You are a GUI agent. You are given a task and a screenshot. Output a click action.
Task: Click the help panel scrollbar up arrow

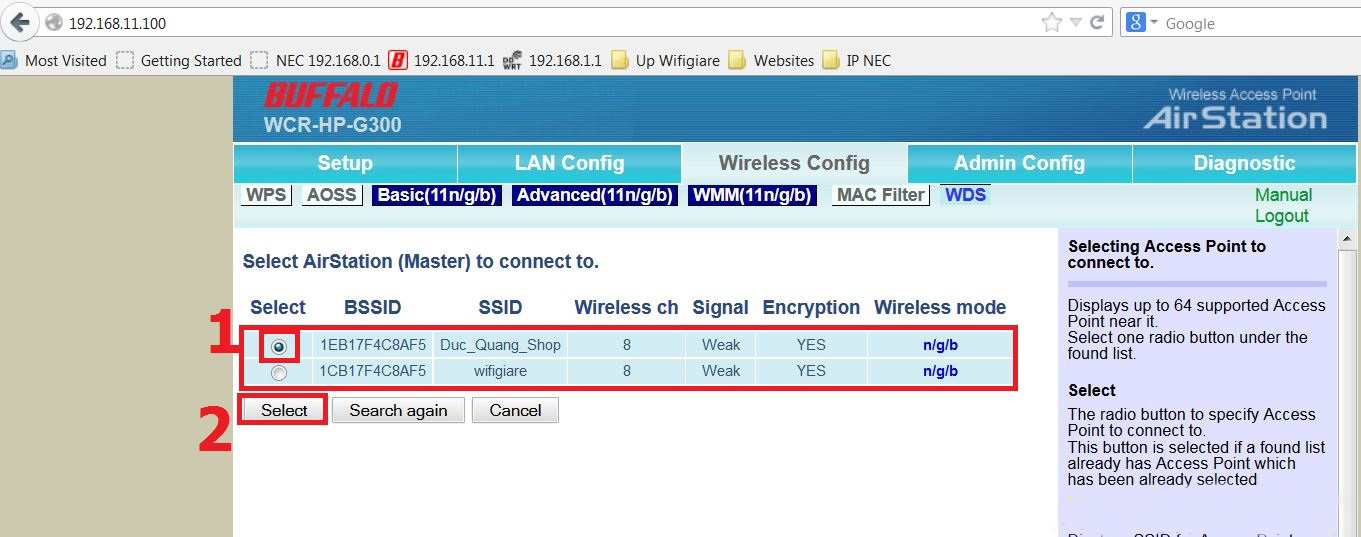(1348, 239)
